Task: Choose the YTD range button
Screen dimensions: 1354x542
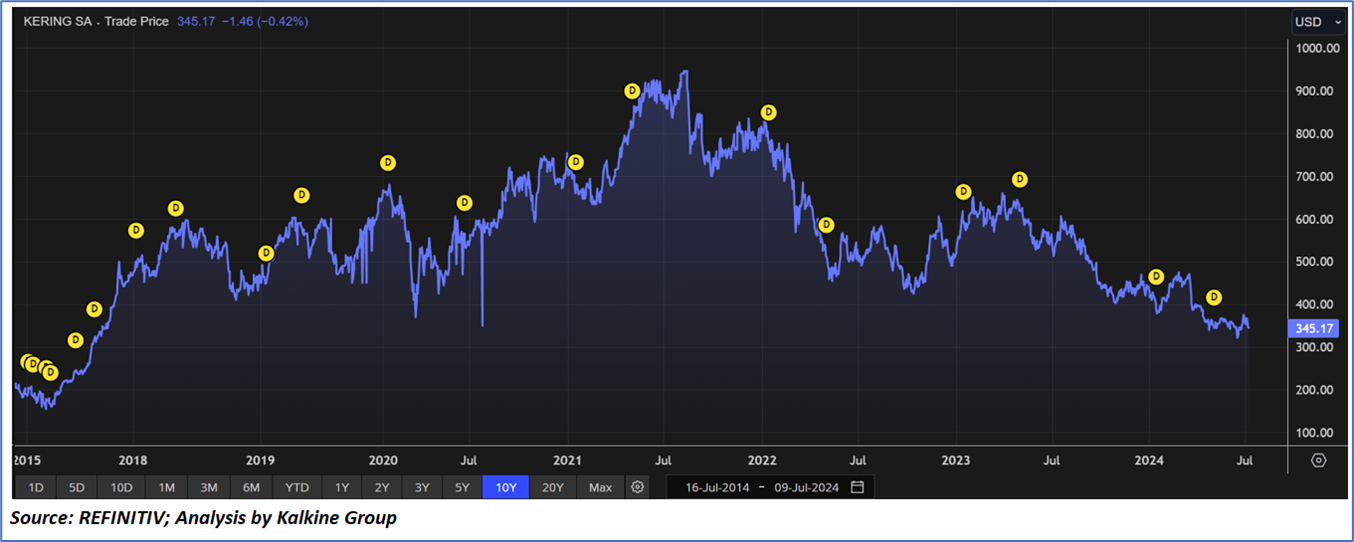Action: tap(296, 487)
